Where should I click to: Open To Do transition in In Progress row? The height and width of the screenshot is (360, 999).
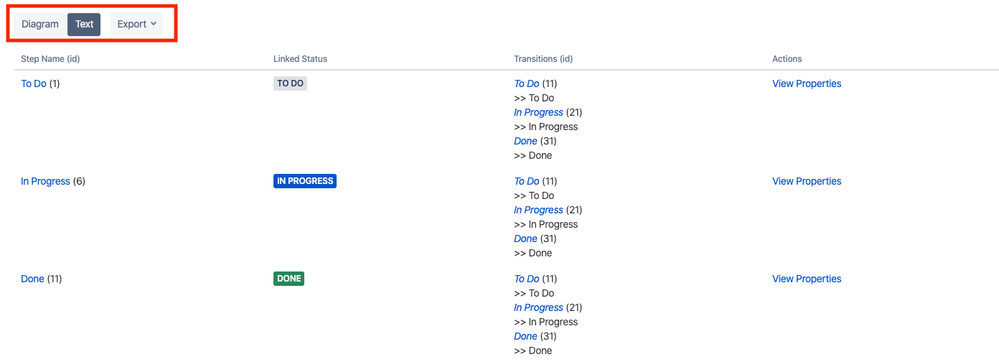pos(526,181)
